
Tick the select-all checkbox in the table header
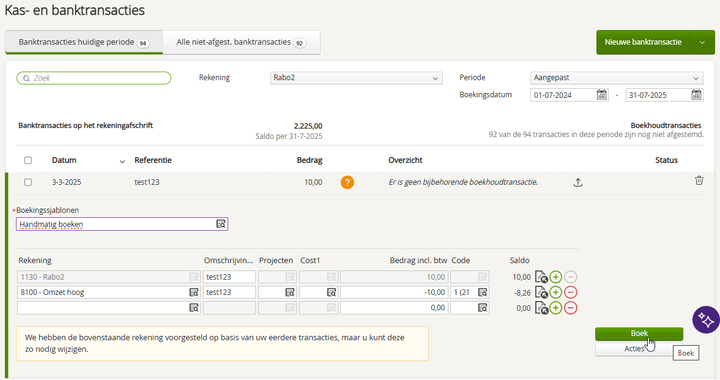coord(28,160)
